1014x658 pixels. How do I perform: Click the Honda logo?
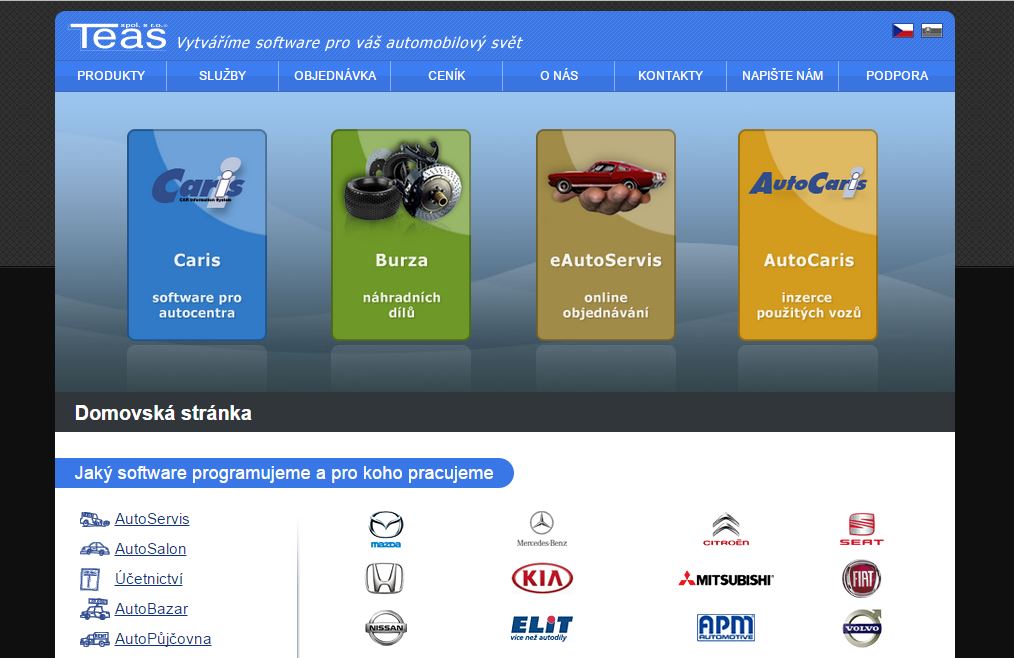coord(384,578)
